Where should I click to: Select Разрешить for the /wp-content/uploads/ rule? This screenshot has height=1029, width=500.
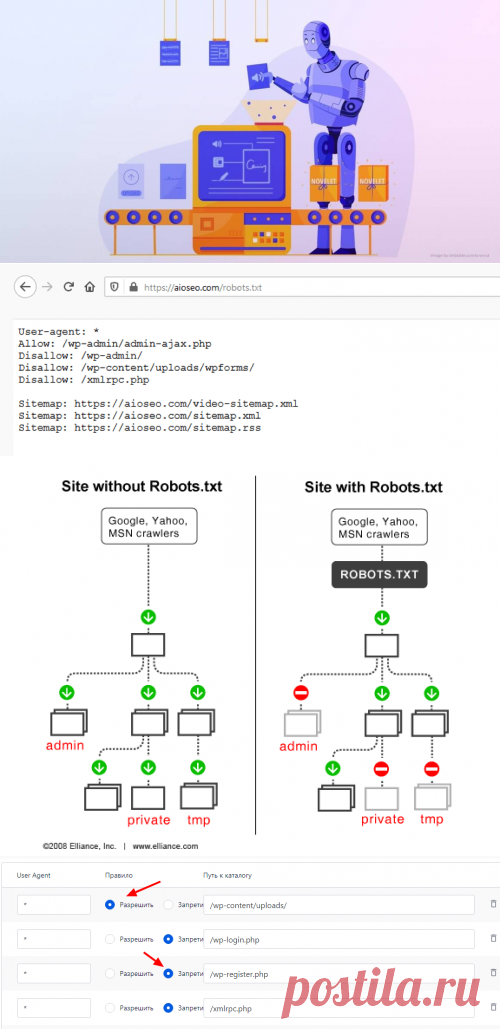click(x=110, y=904)
